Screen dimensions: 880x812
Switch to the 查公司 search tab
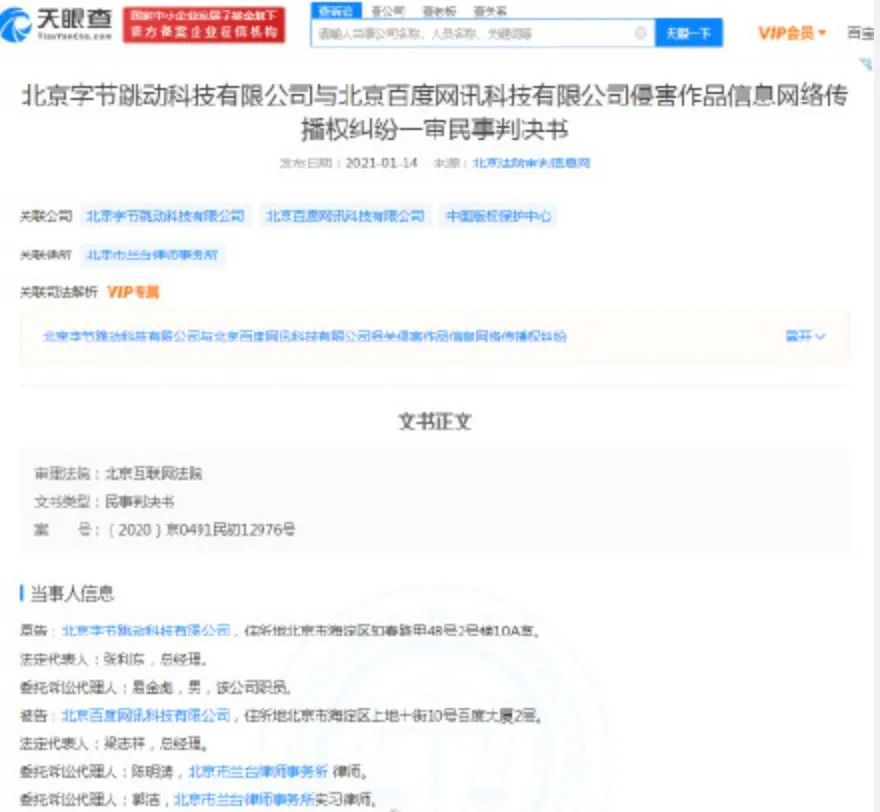pos(387,11)
